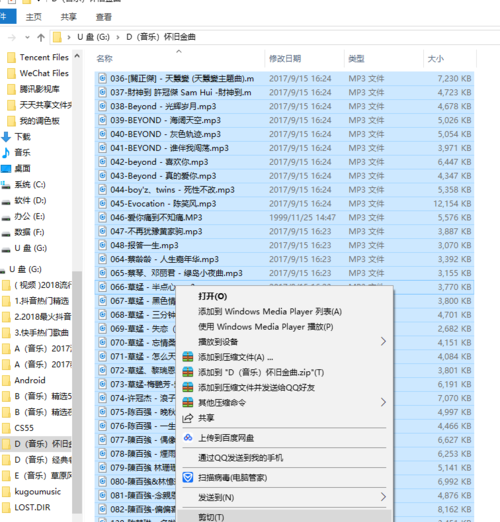
Task: Choose 打开(O) from the context menu
Action: (x=213, y=296)
